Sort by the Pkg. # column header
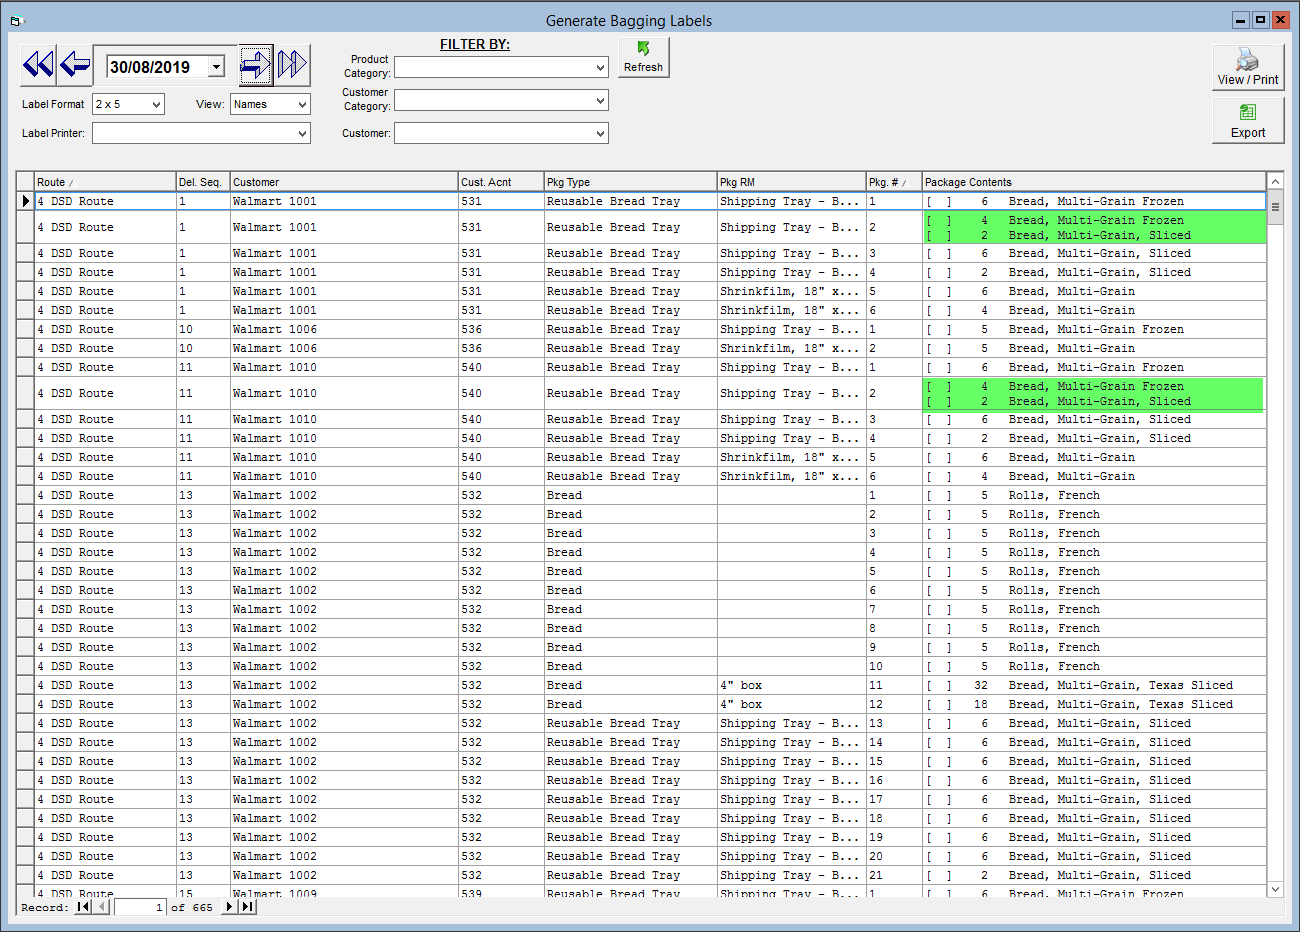 pyautogui.click(x=894, y=182)
